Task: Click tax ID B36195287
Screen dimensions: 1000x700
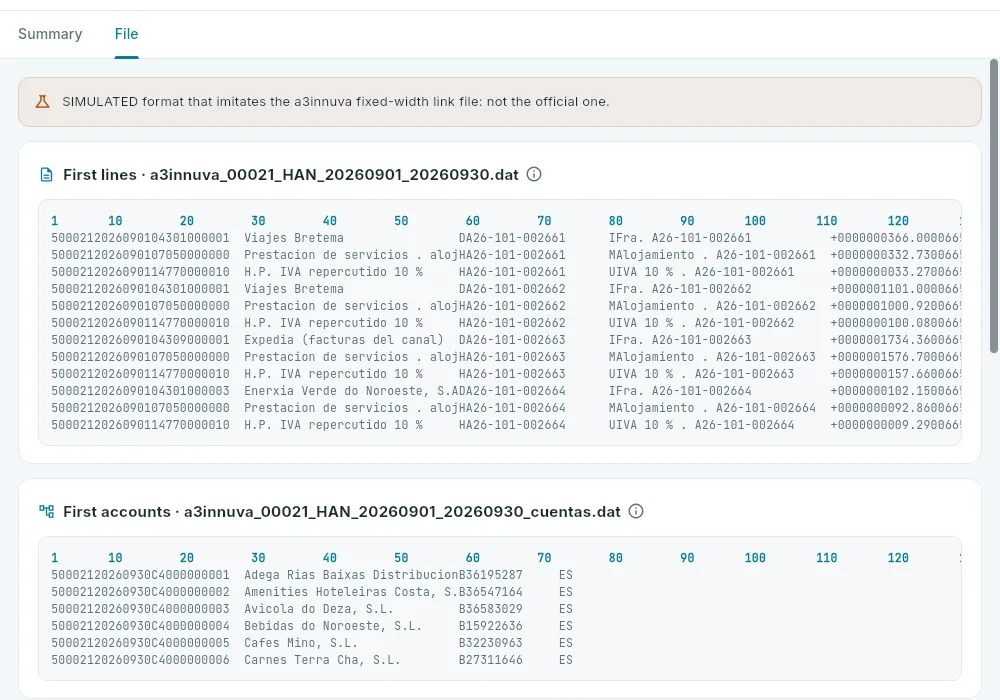Action: point(490,575)
